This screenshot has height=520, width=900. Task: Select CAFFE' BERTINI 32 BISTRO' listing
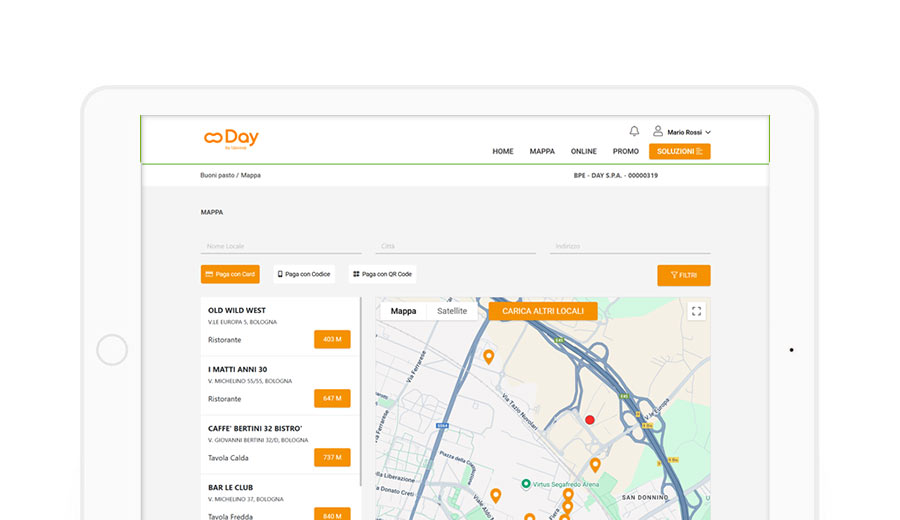click(x=280, y=445)
